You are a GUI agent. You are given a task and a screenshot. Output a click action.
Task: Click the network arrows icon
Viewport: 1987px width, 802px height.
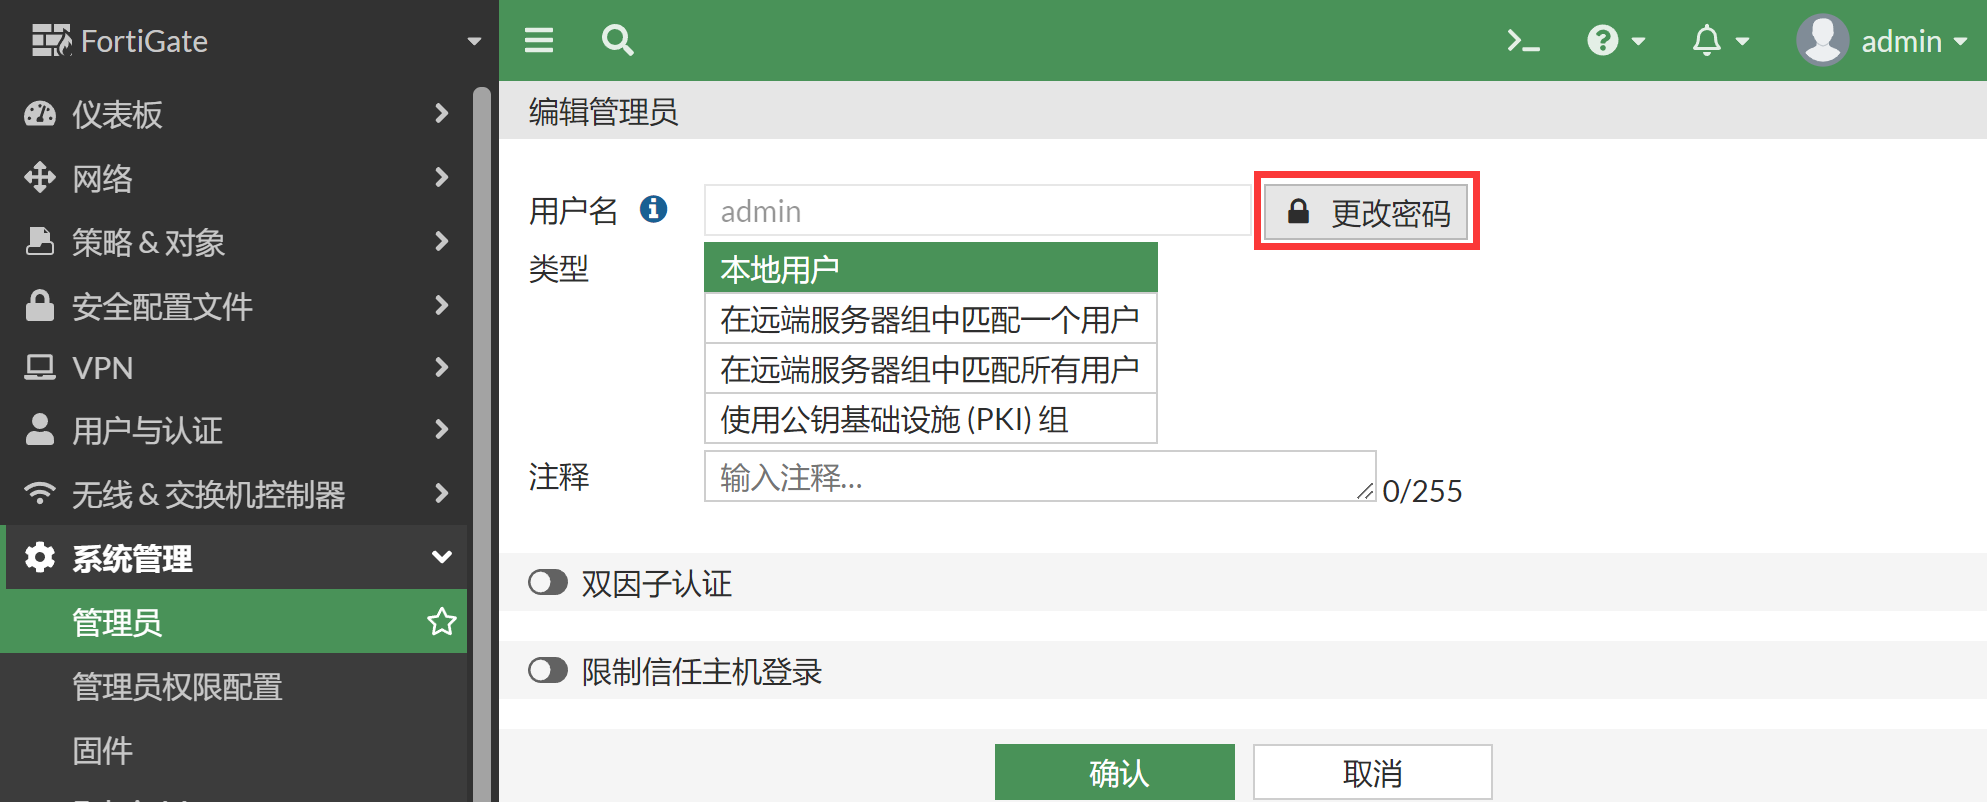pyautogui.click(x=40, y=177)
